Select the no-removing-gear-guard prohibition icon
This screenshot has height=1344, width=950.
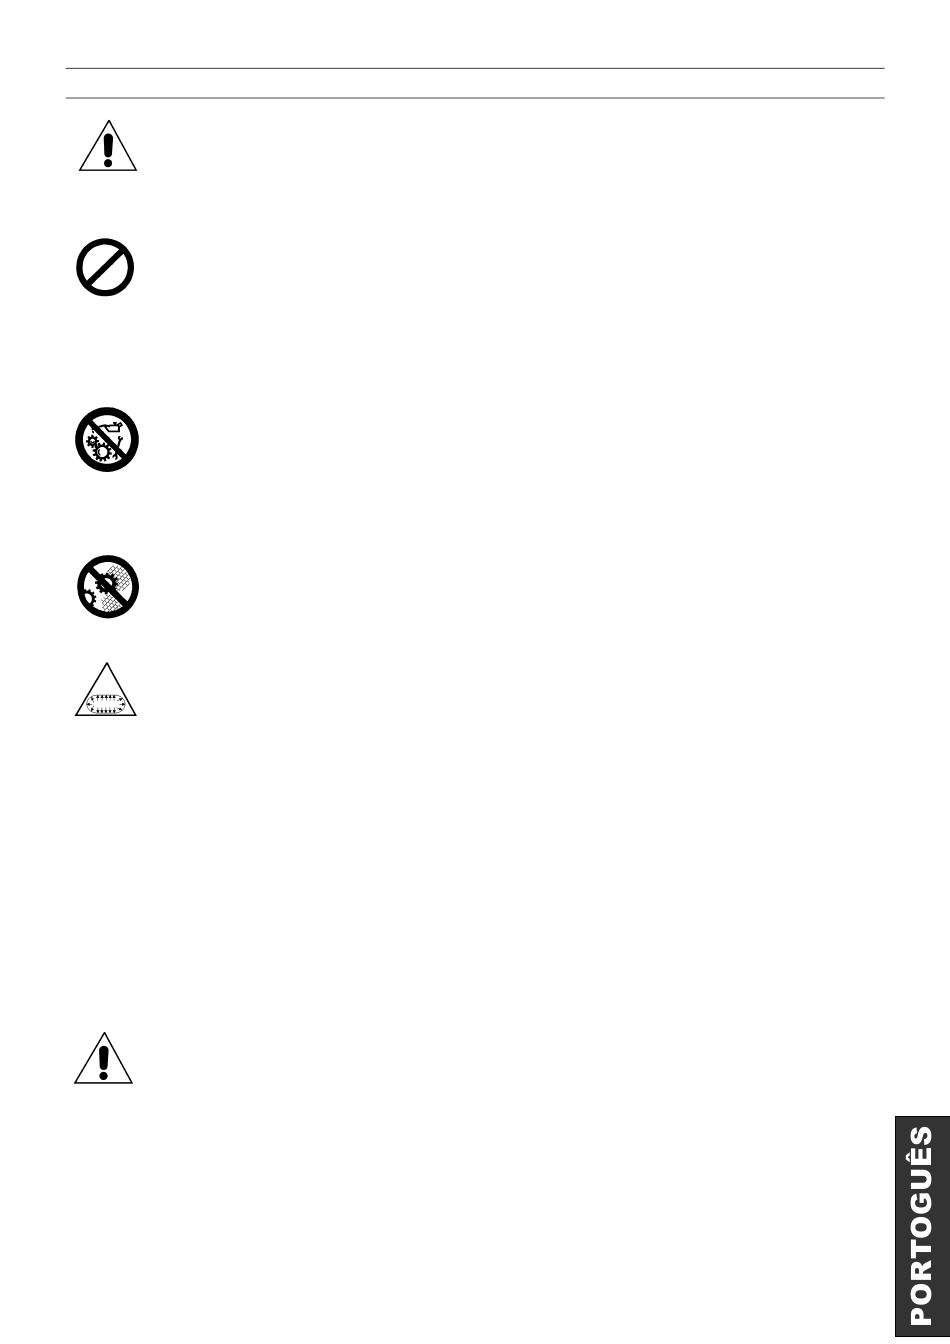(x=108, y=586)
